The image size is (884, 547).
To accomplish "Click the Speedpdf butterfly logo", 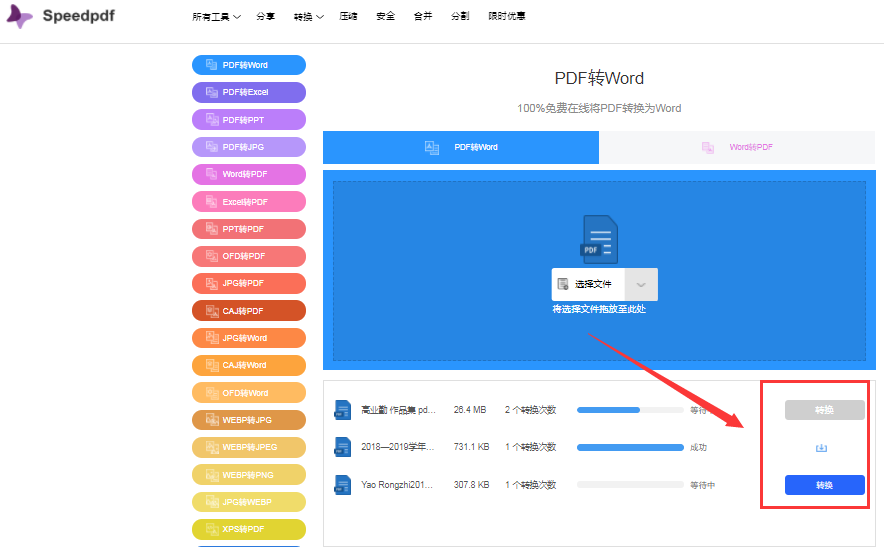I will click(19, 16).
